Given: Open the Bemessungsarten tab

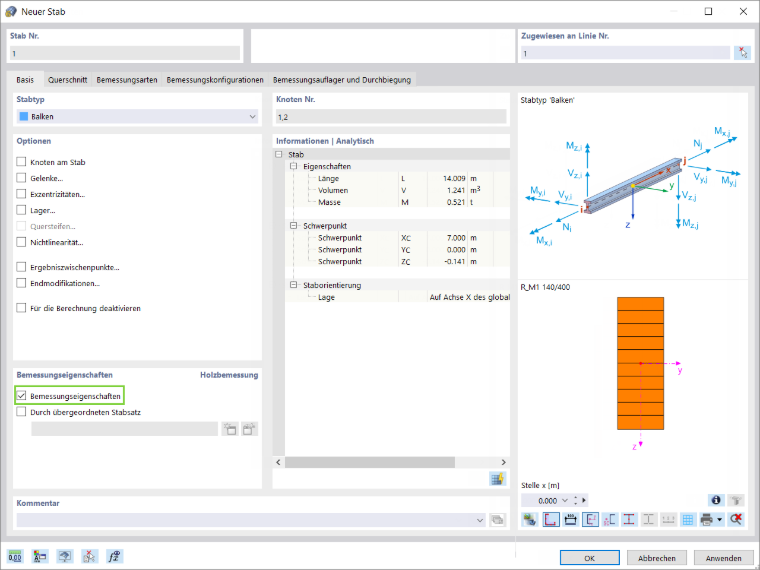Looking at the screenshot, I should (x=127, y=79).
